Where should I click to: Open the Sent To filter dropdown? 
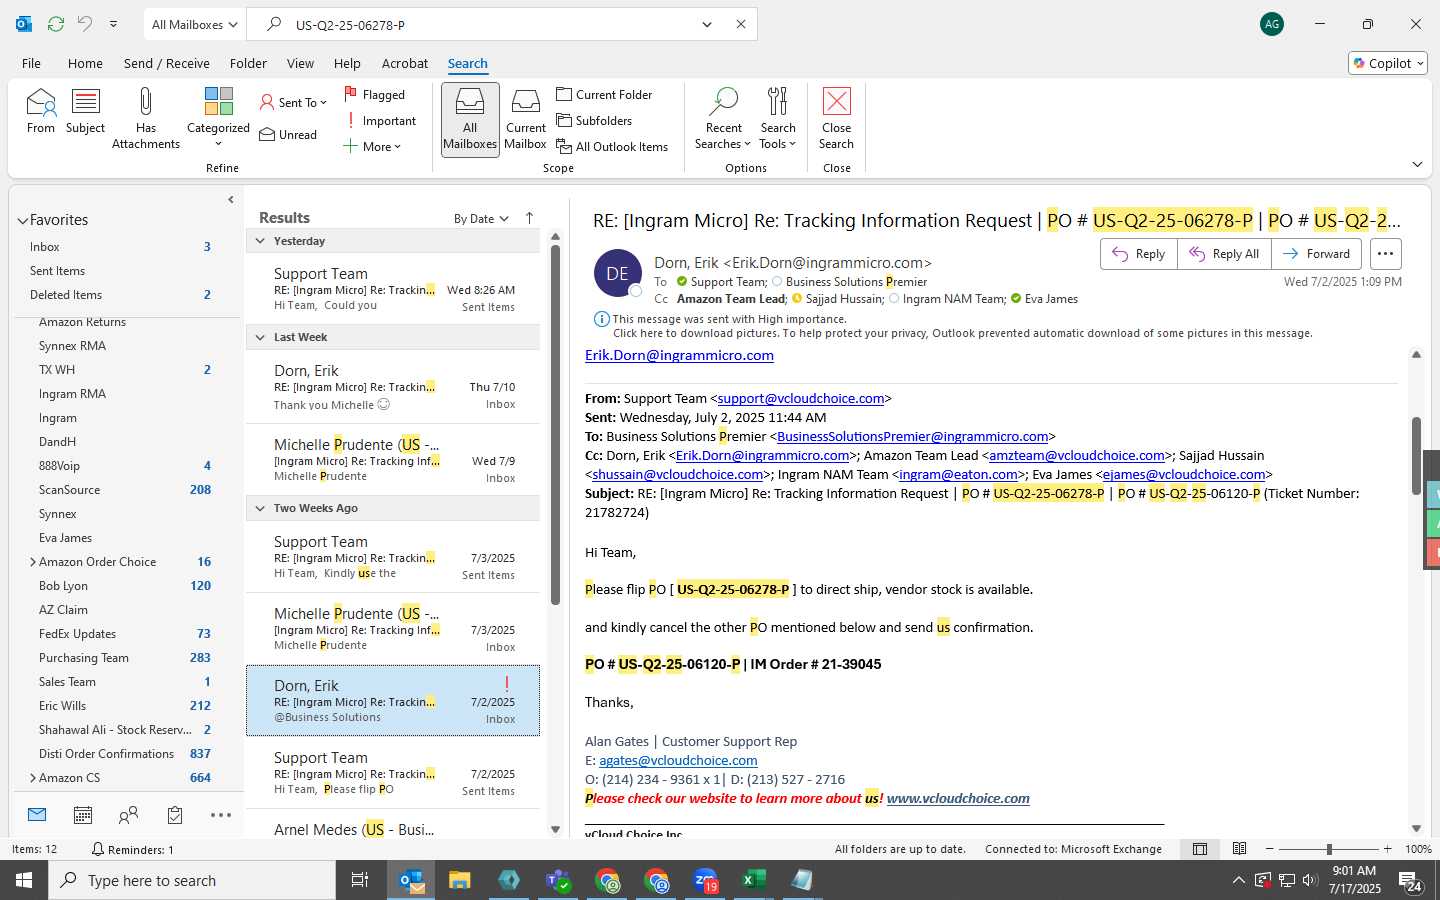click(x=293, y=102)
